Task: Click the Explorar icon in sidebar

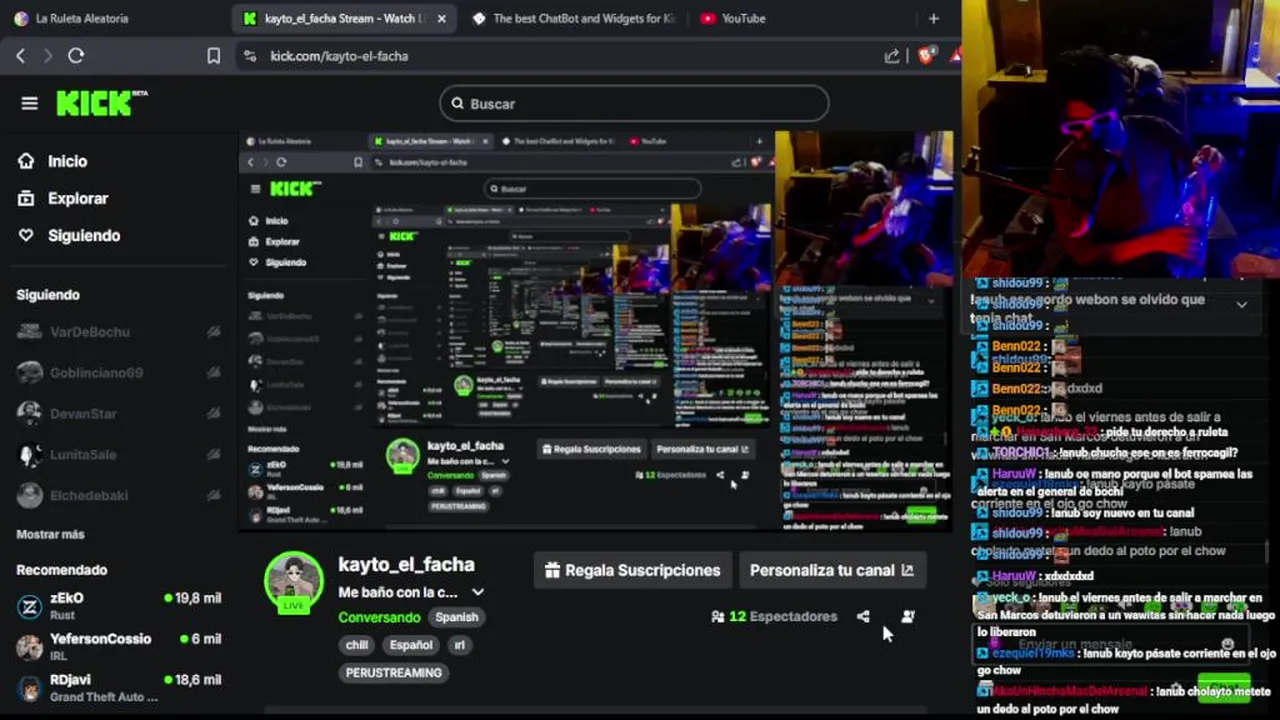Action: 26,198
